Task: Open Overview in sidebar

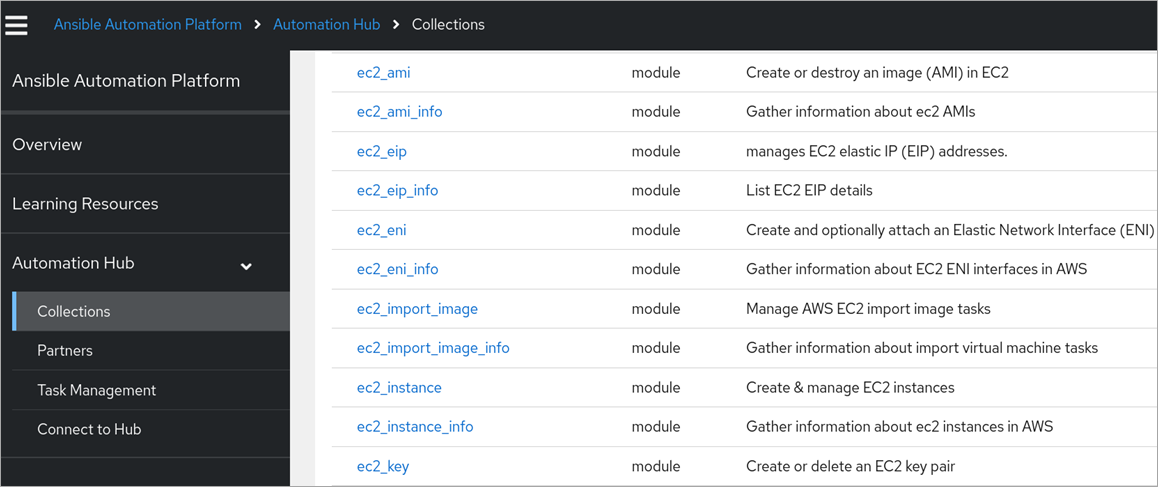Action: tap(47, 145)
